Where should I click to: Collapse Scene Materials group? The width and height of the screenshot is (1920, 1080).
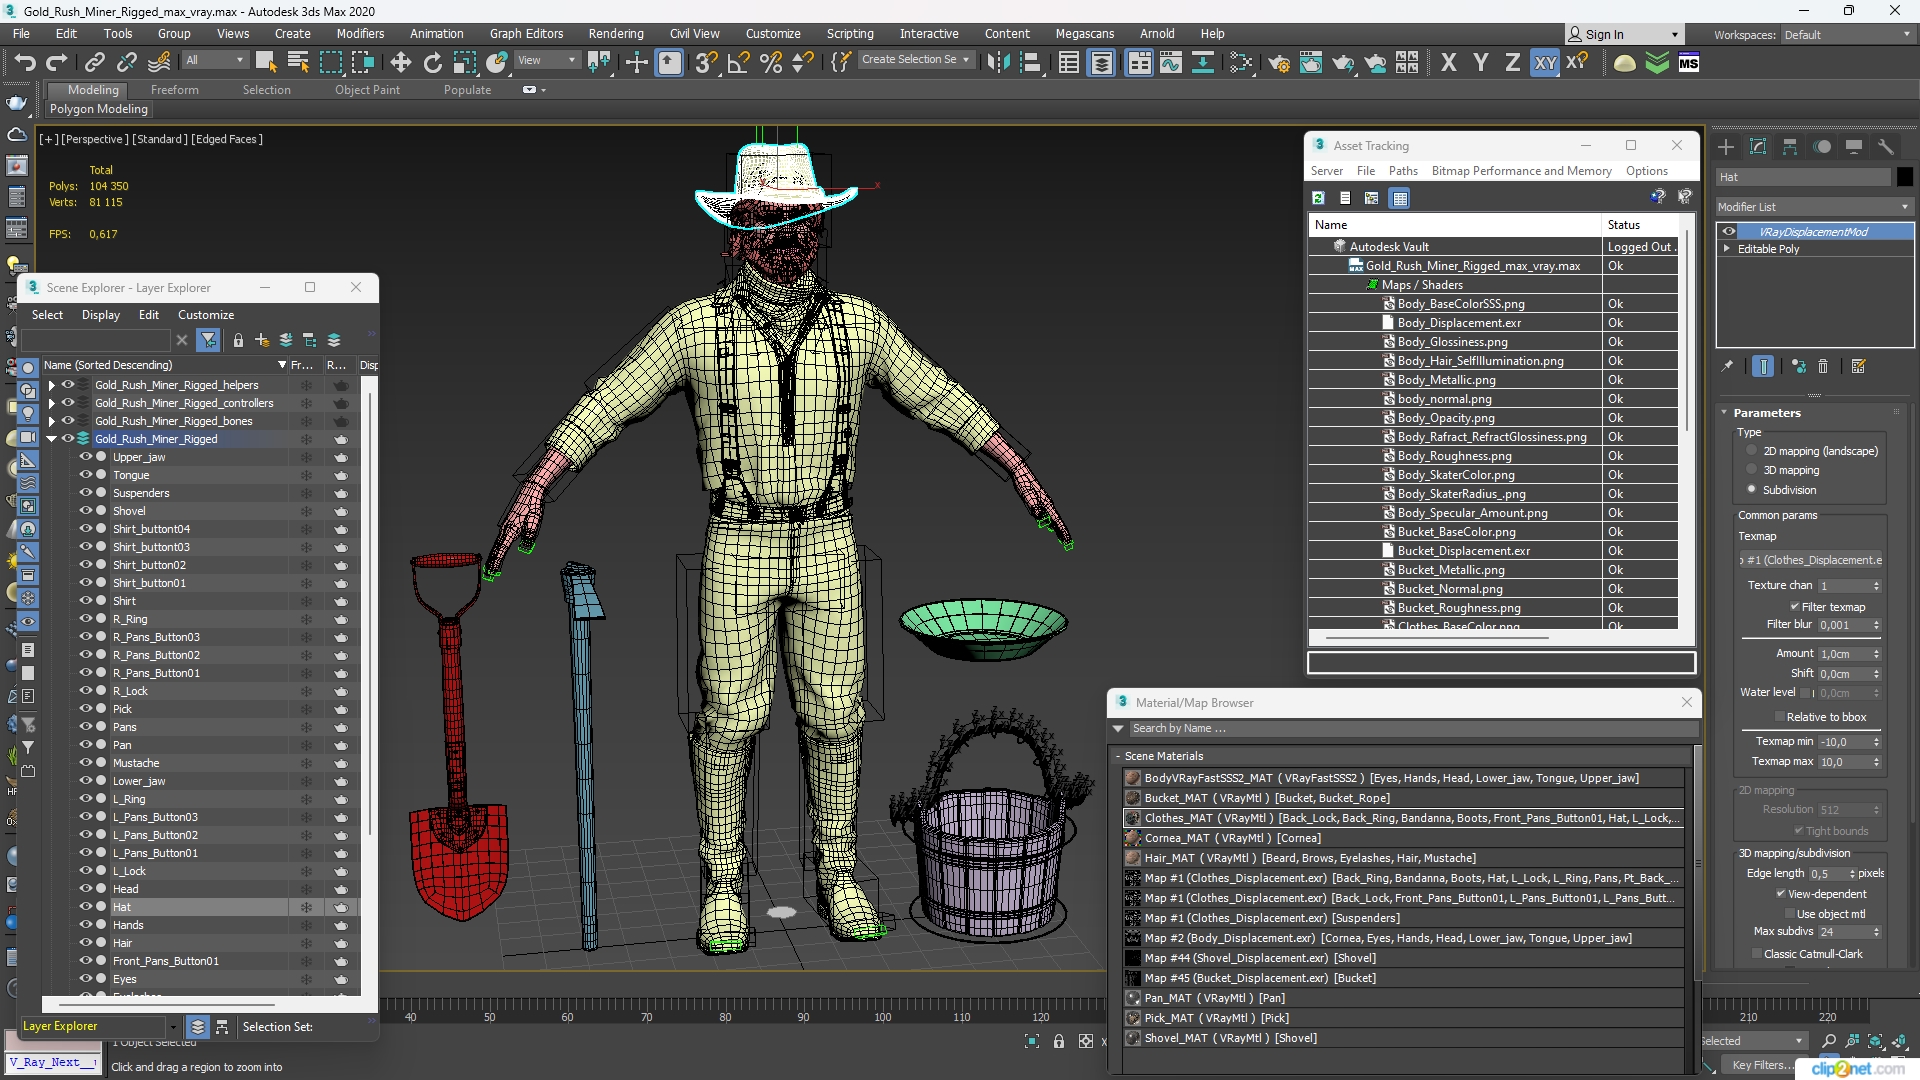(x=1119, y=756)
